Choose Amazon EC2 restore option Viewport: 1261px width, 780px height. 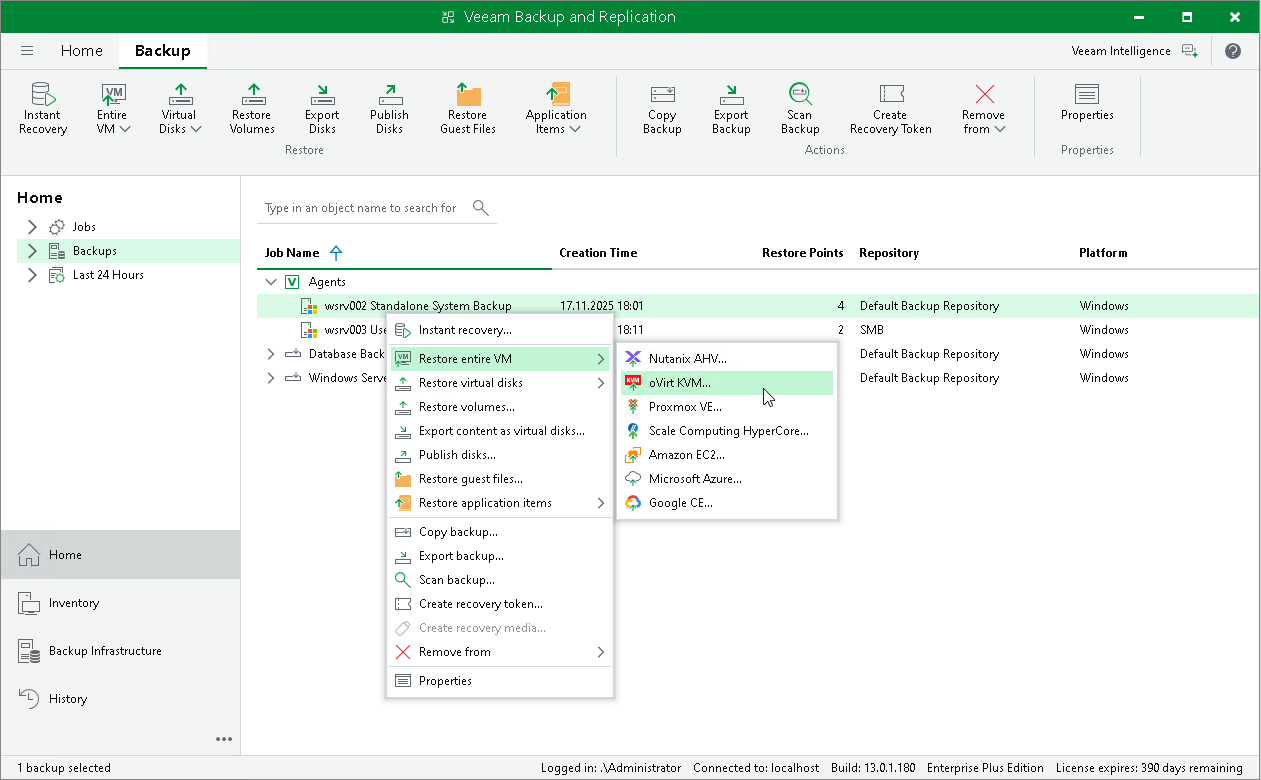click(x=727, y=455)
